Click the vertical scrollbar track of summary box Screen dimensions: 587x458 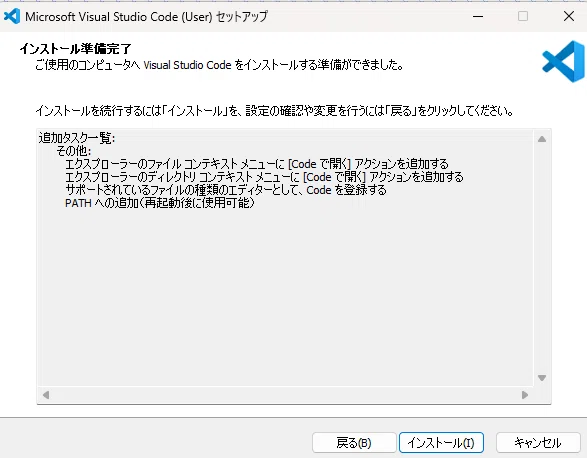coord(542,258)
